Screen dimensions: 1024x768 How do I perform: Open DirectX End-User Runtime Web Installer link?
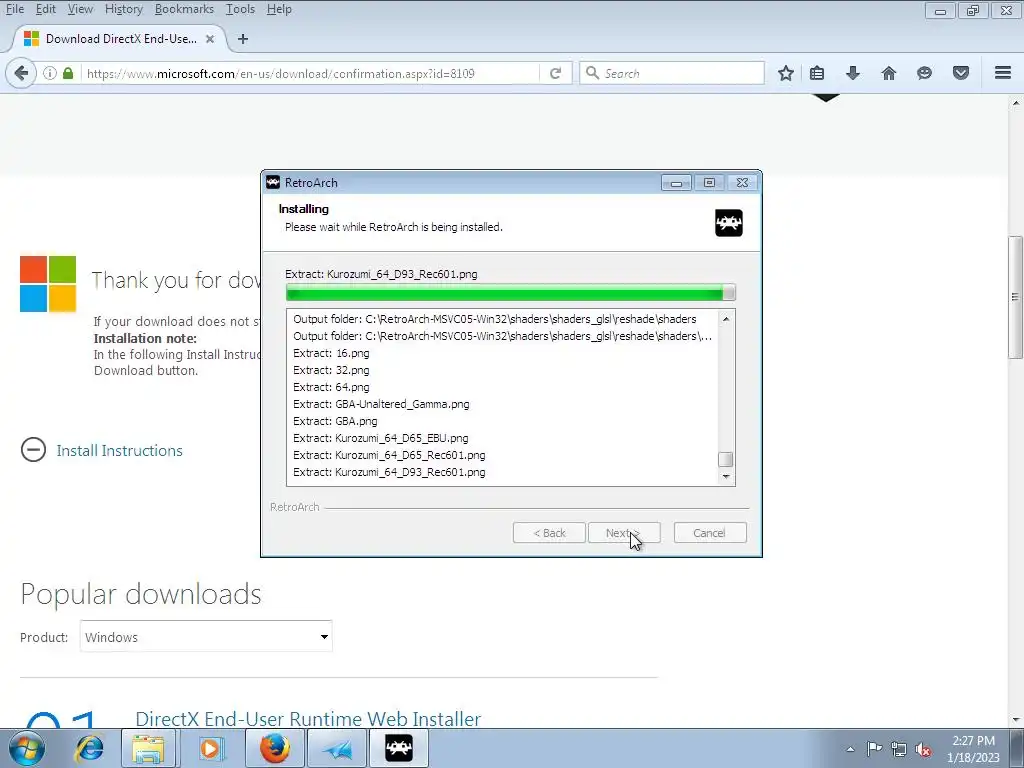[308, 719]
